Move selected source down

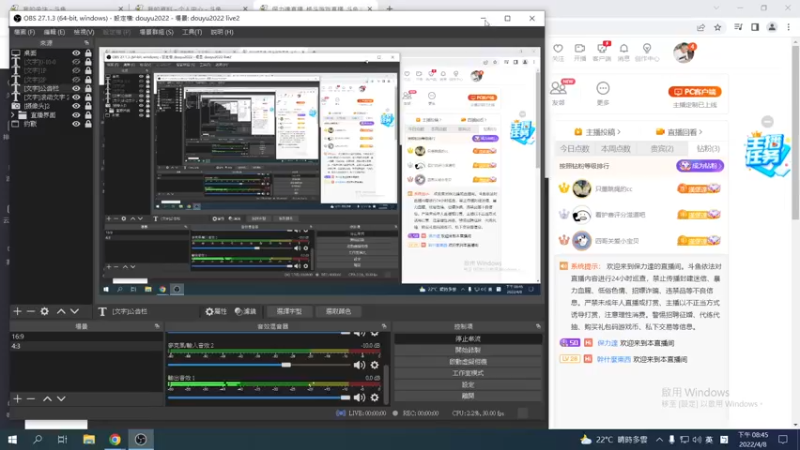(x=74, y=311)
